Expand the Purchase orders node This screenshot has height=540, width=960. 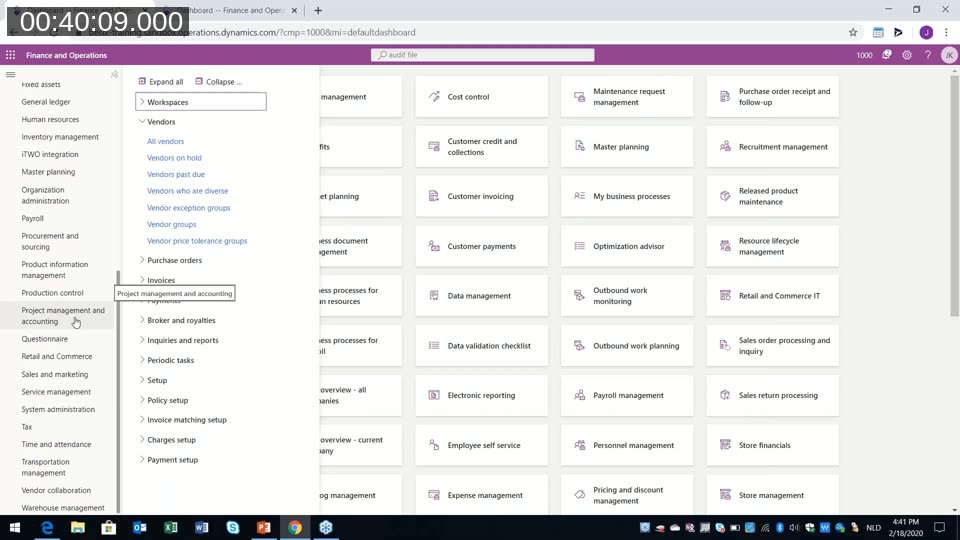(170, 260)
